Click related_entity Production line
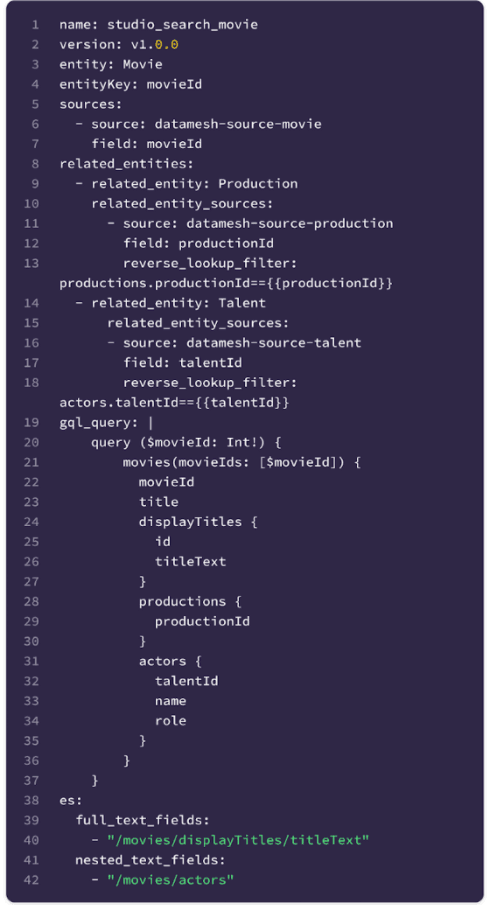The width and height of the screenshot is (487, 905). pyautogui.click(x=186, y=184)
